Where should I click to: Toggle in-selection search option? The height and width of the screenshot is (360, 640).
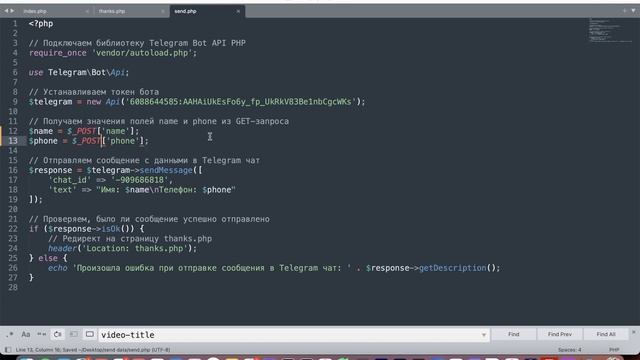[x=74, y=335]
